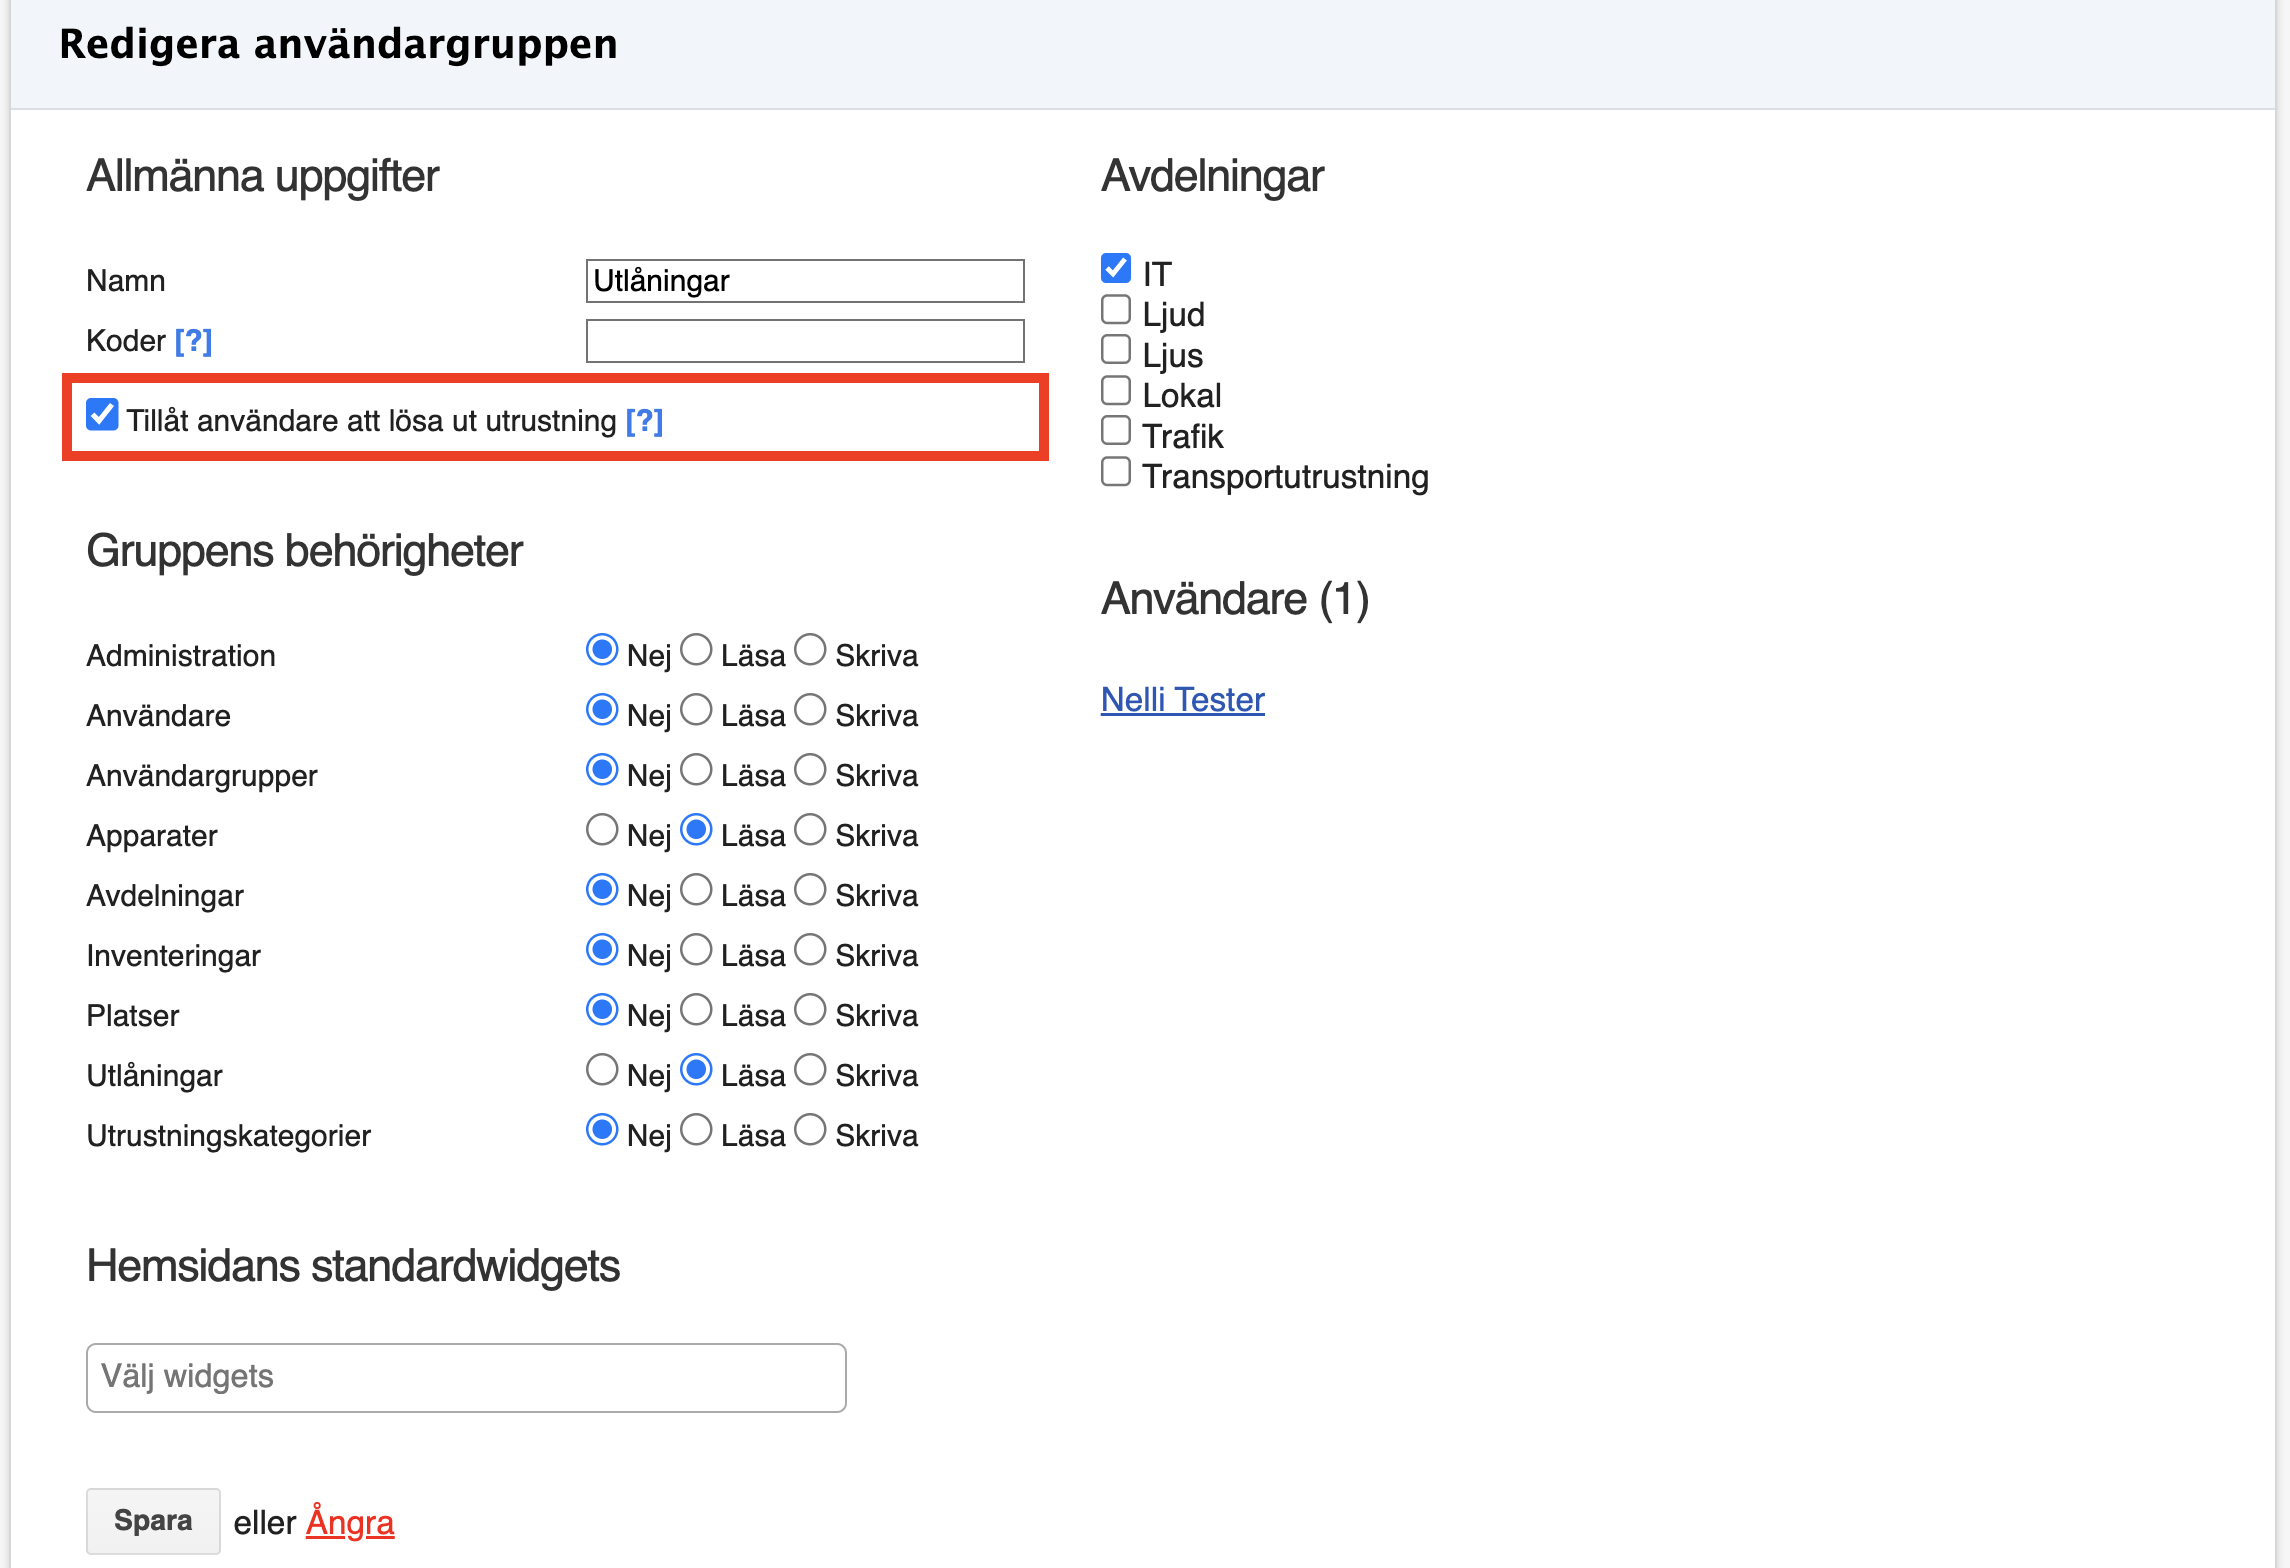The width and height of the screenshot is (2290, 1568).
Task: Select Skriva for Platser permission
Action: click(x=810, y=1010)
